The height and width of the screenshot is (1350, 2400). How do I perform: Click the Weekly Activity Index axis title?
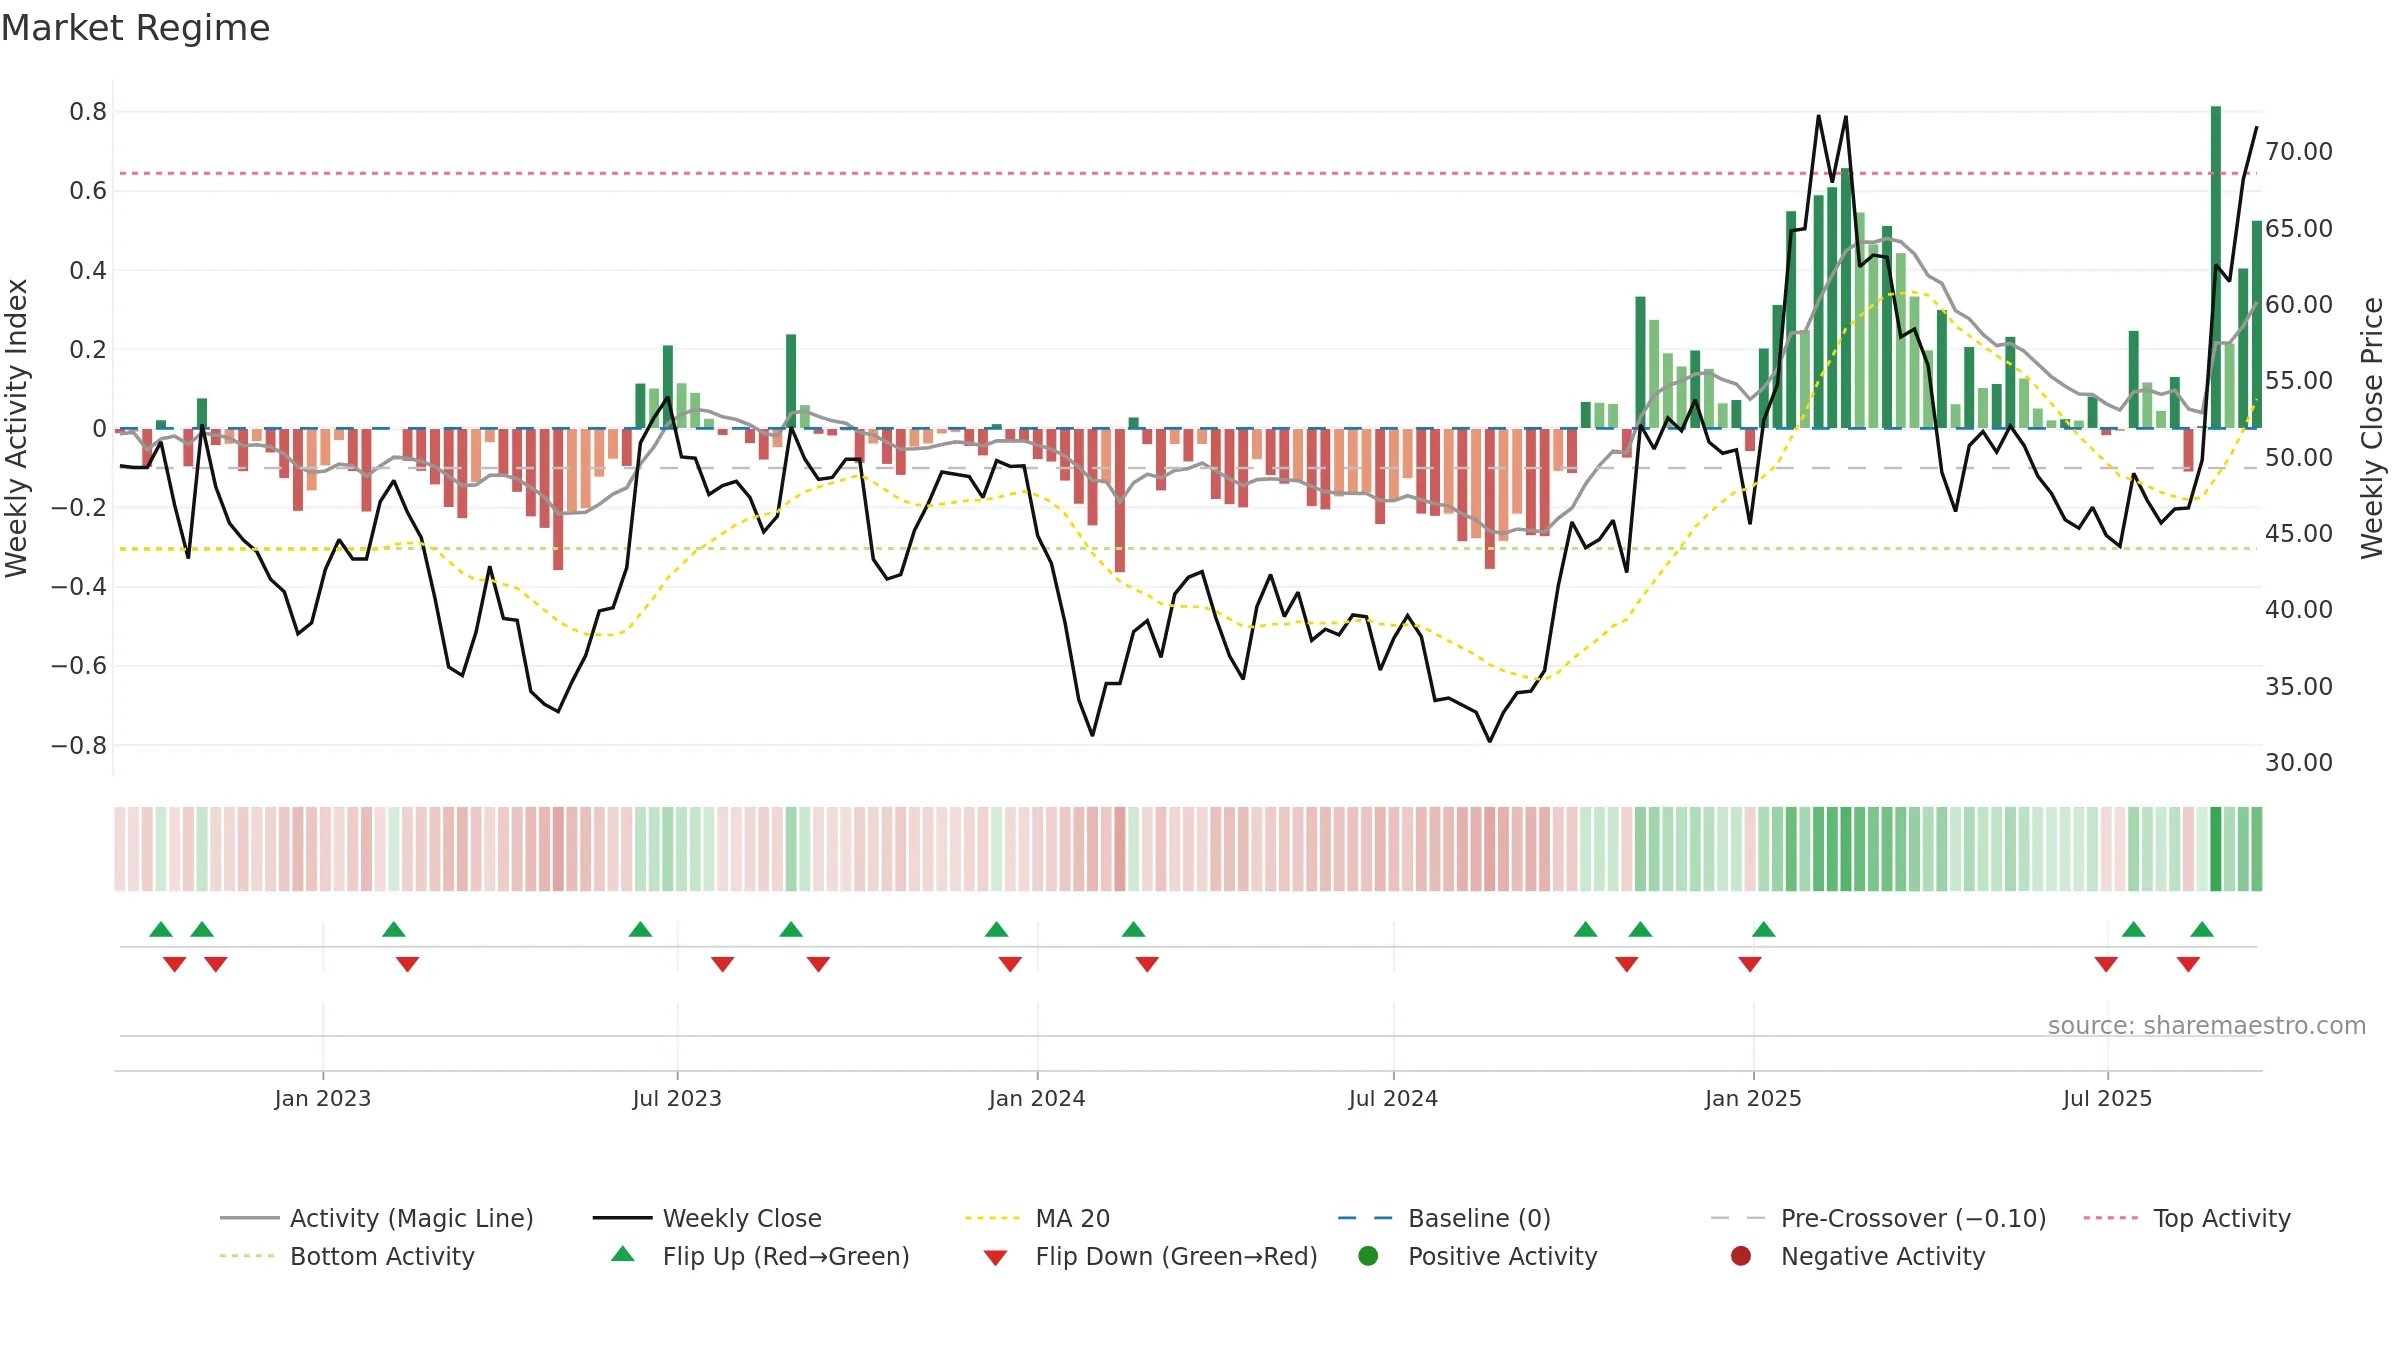[17, 428]
